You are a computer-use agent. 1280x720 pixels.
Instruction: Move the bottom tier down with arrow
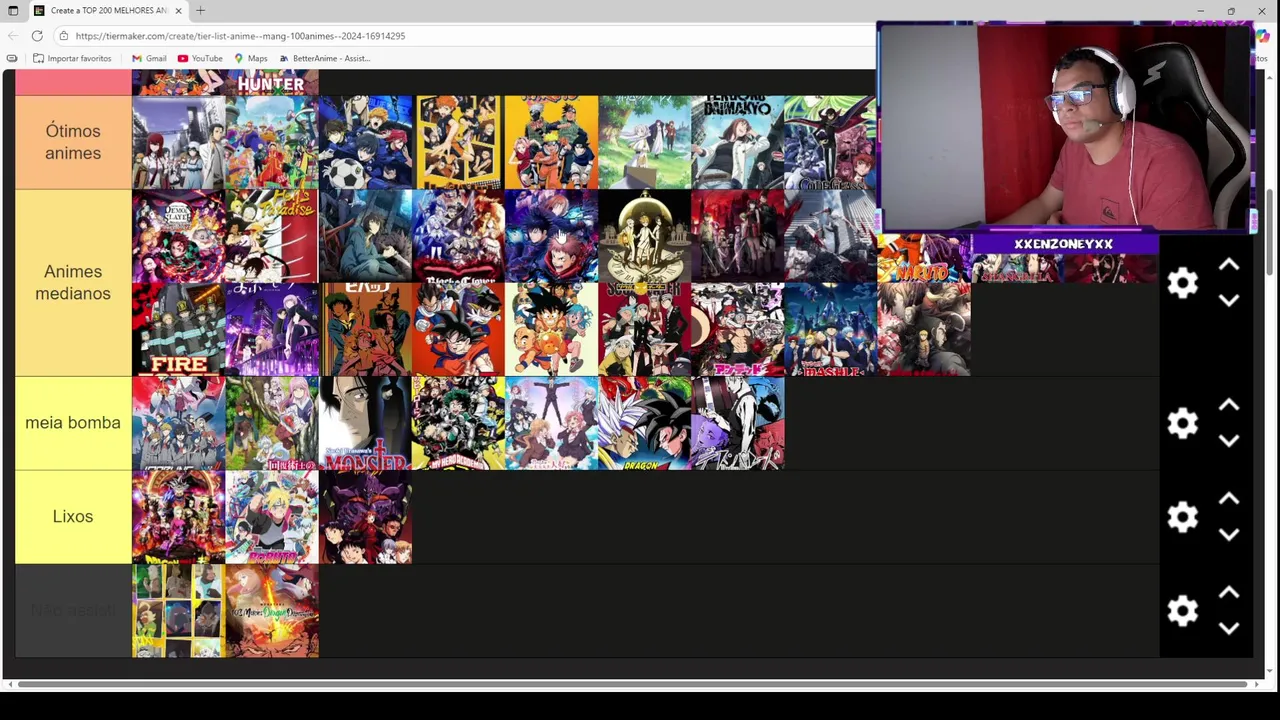tap(1229, 628)
